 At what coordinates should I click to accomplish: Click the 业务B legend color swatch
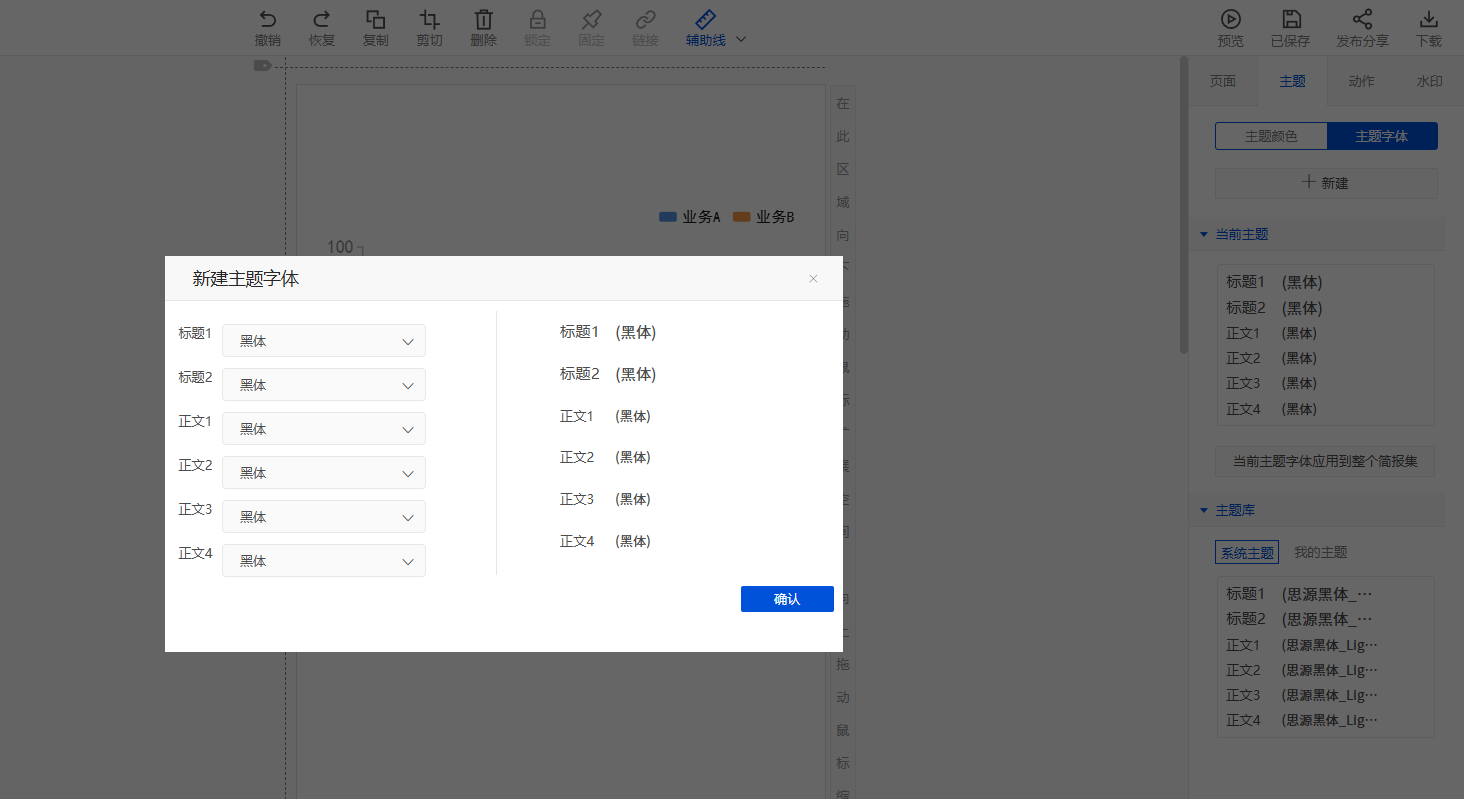coord(742,217)
